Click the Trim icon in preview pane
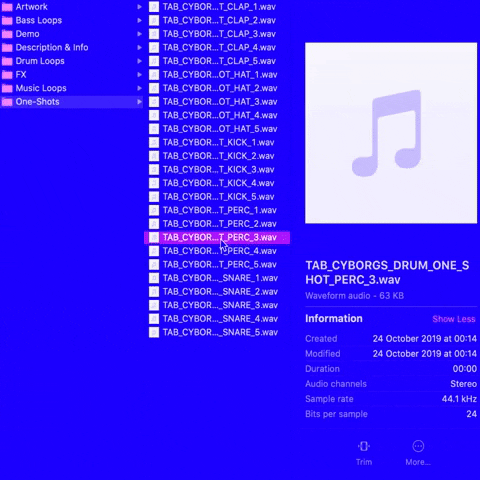Image resolution: width=480 pixels, height=480 pixels. coord(364,446)
